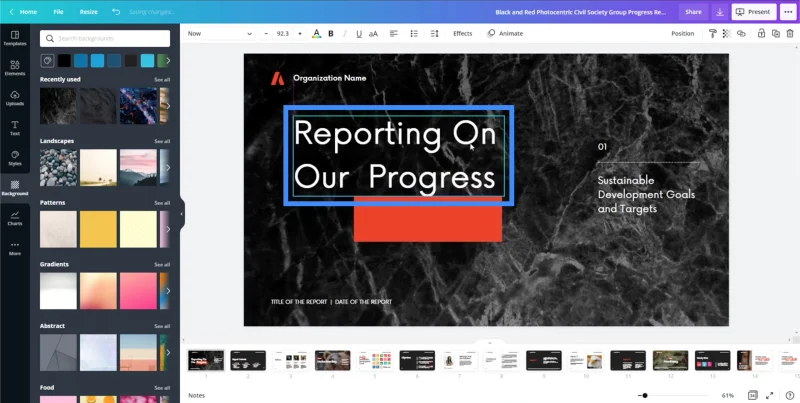Choose the pink gradient background thumbnail
This screenshot has height=403, width=800.
[x=138, y=291]
